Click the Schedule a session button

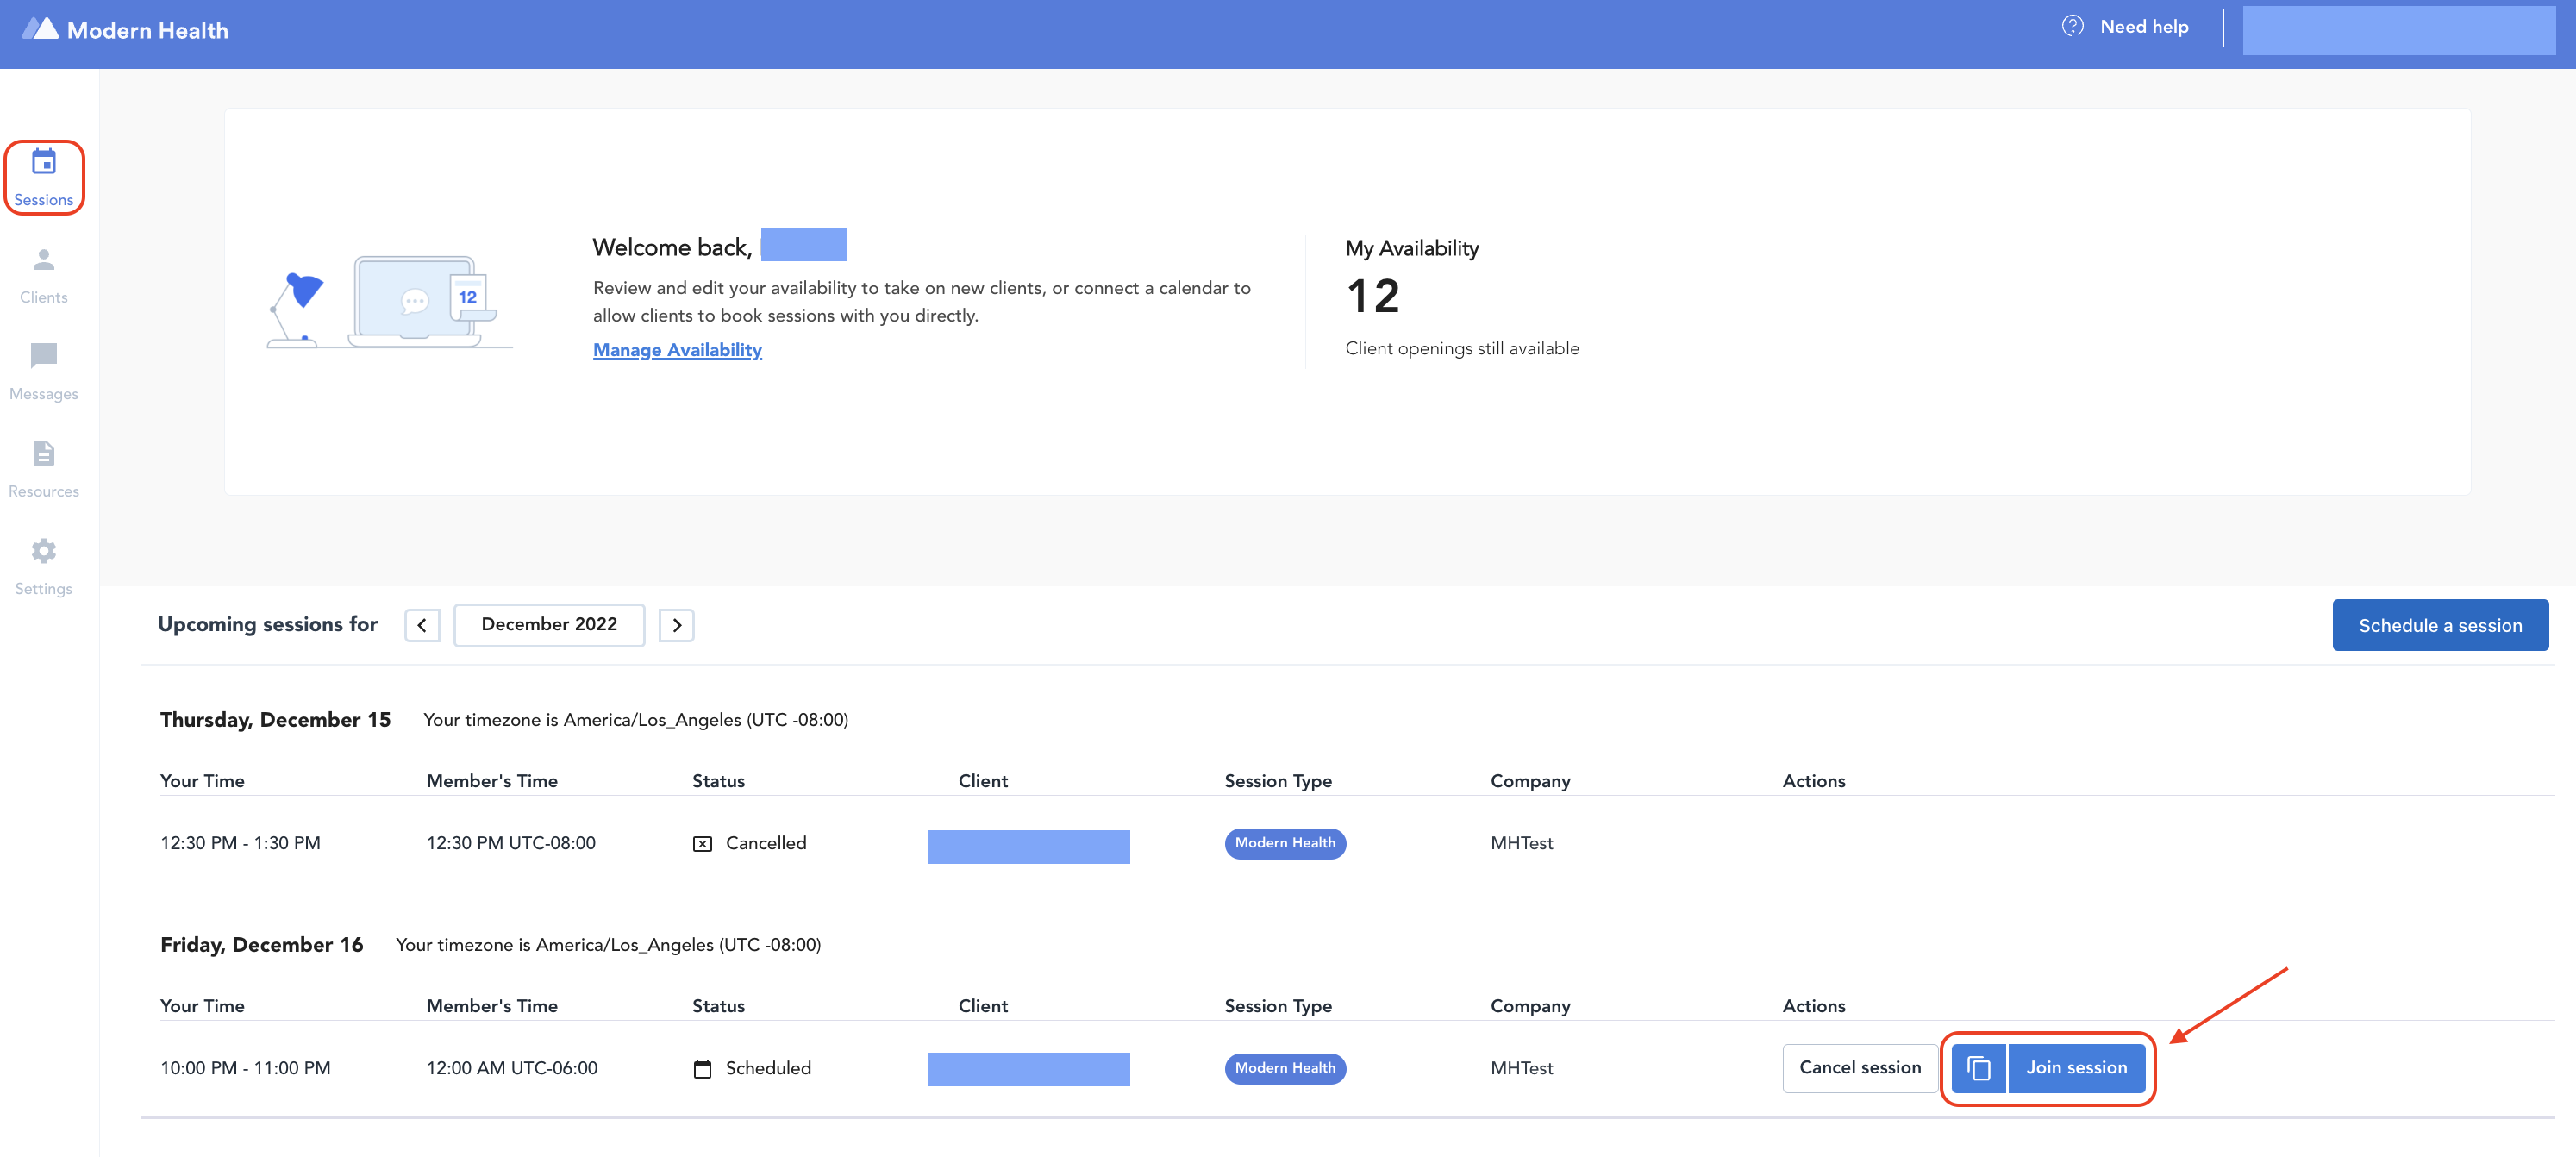[x=2439, y=625]
